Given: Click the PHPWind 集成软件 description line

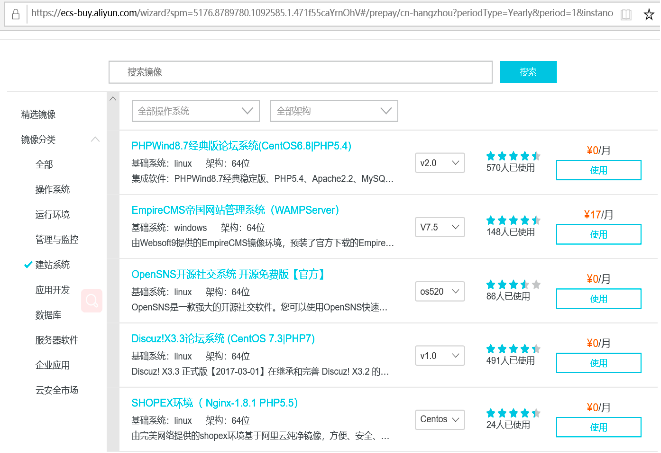Looking at the screenshot, I should pos(263,179).
